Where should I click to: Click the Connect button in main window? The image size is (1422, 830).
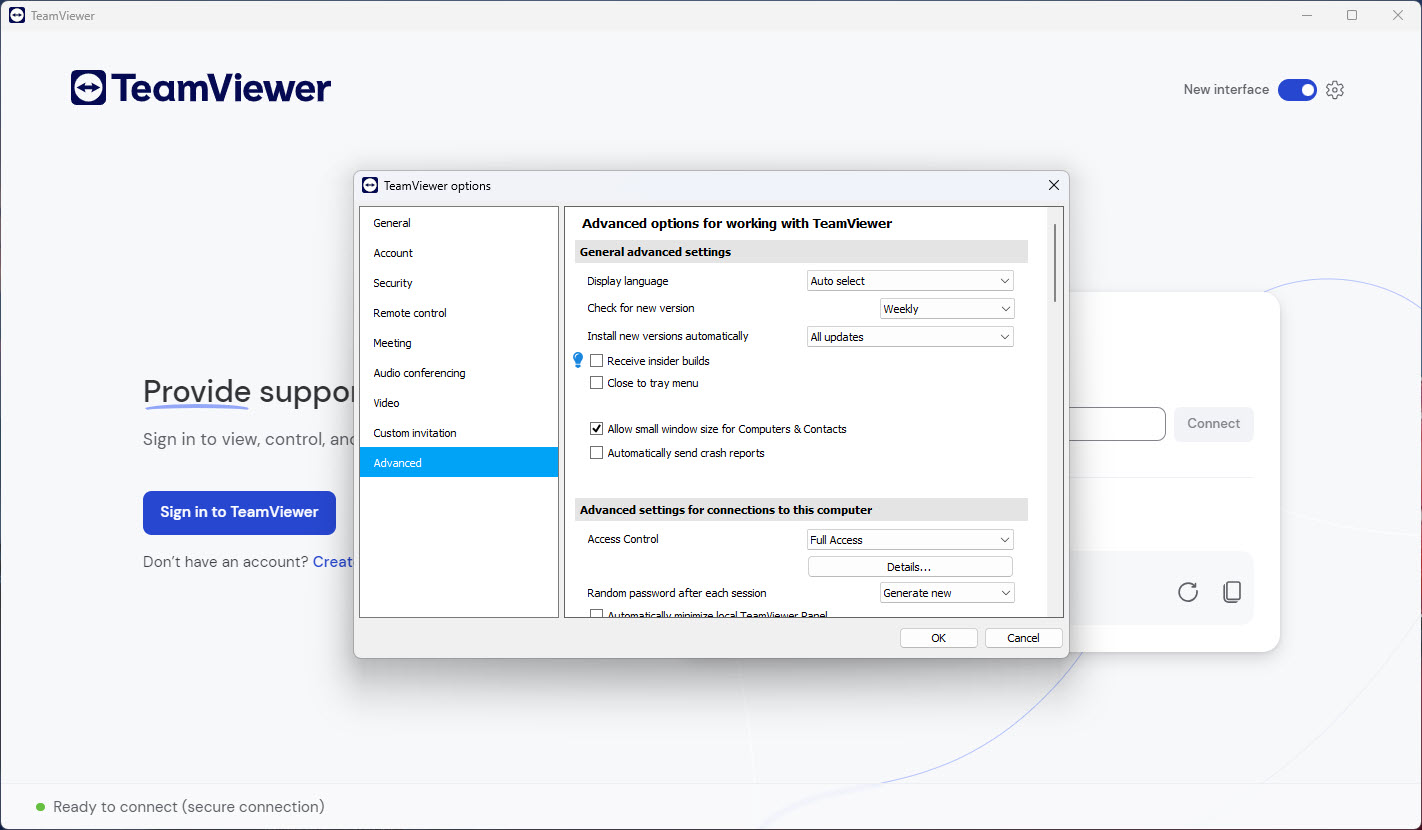(x=1213, y=424)
